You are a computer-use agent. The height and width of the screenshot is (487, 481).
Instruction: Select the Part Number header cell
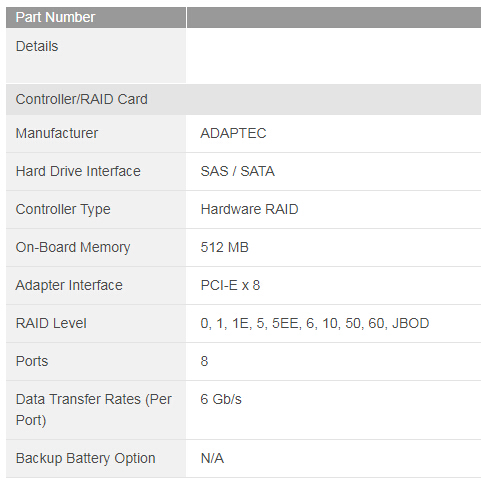tap(96, 17)
